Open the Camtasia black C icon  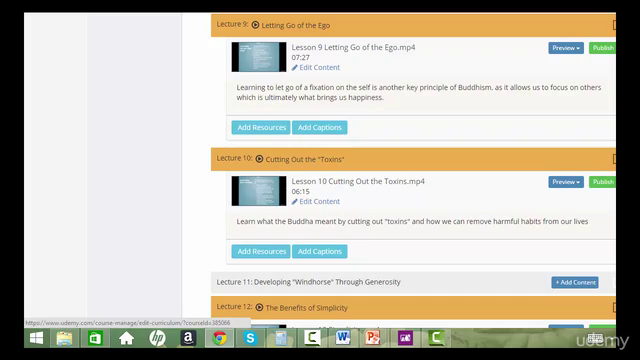pyautogui.click(x=312, y=338)
